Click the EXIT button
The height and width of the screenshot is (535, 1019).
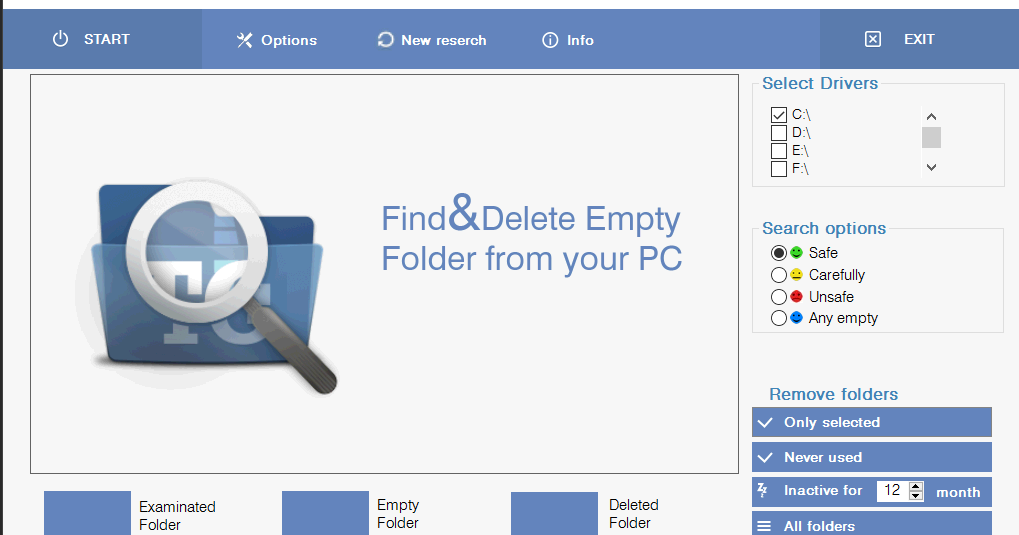pos(919,39)
